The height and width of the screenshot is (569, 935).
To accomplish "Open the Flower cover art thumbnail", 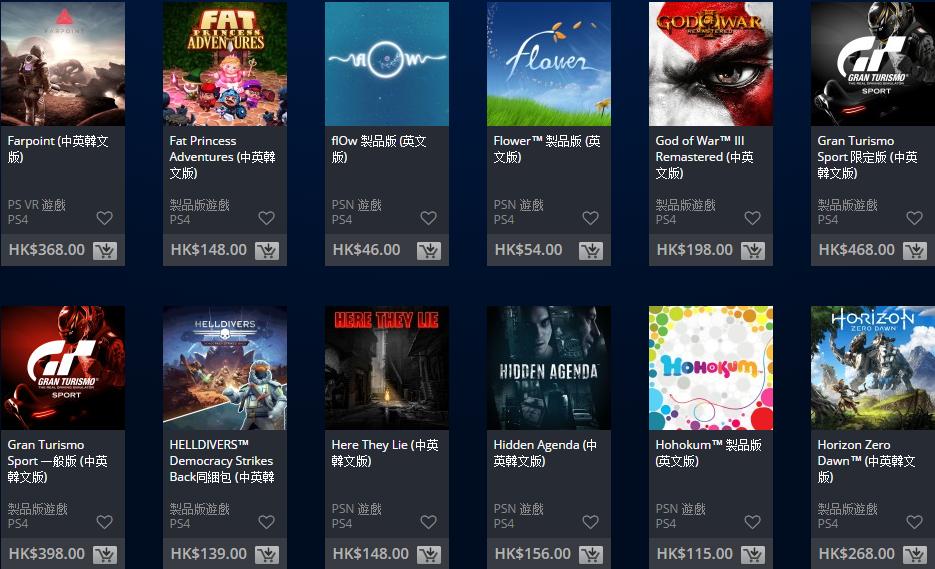I will [x=549, y=64].
